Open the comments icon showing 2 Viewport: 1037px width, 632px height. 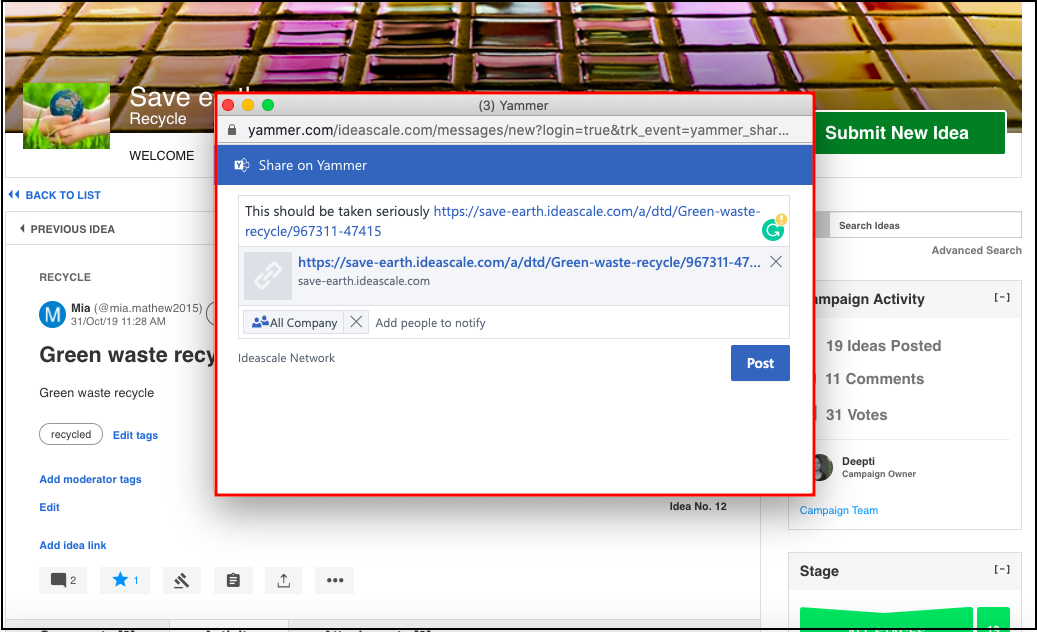(63, 580)
